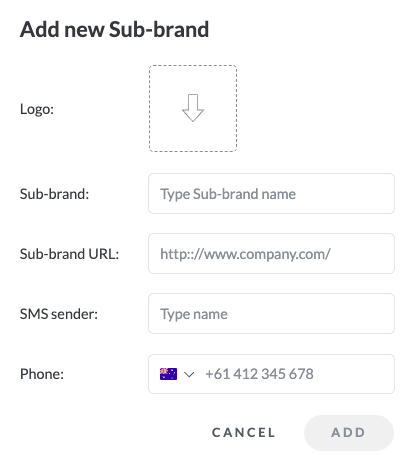Click the dashed logo upload box
Image resolution: width=415 pixels, height=458 pixels.
(193, 108)
